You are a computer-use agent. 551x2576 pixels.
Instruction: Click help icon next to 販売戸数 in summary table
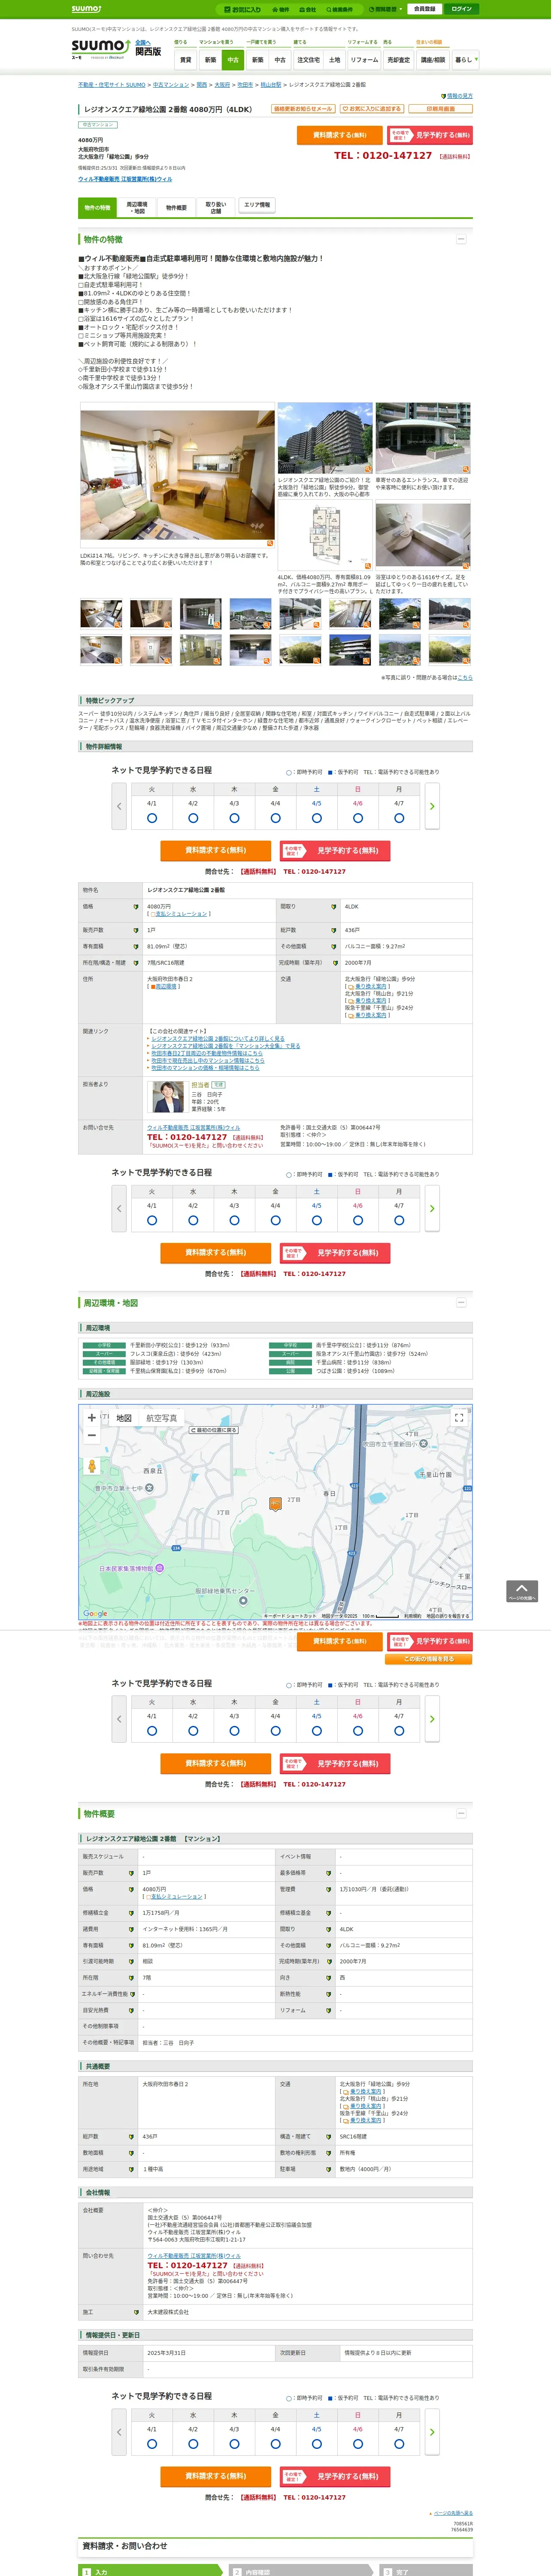pos(136,930)
